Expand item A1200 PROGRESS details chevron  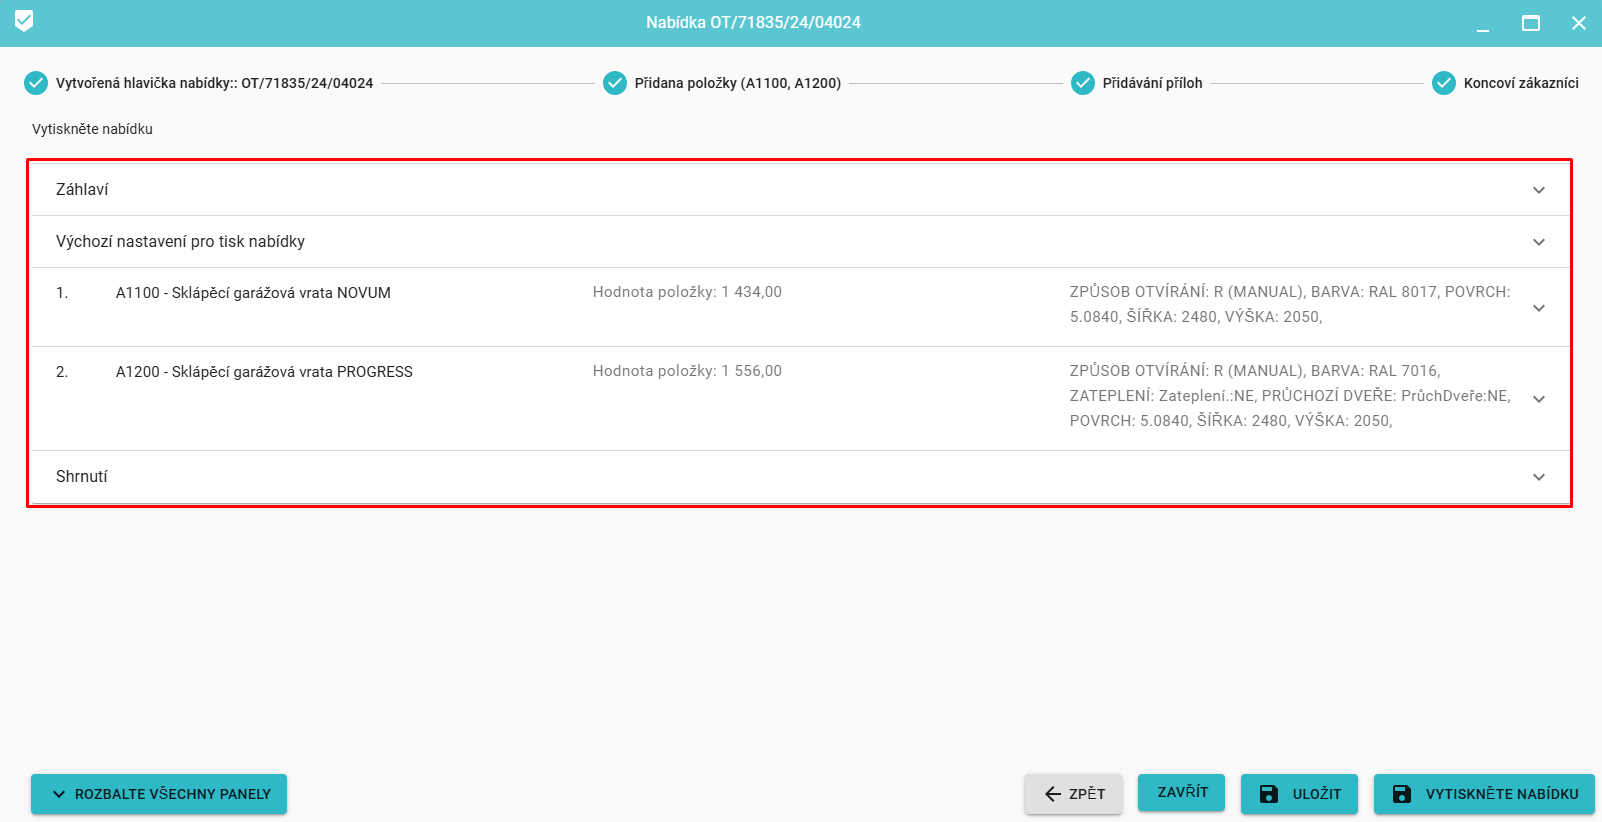click(1539, 399)
